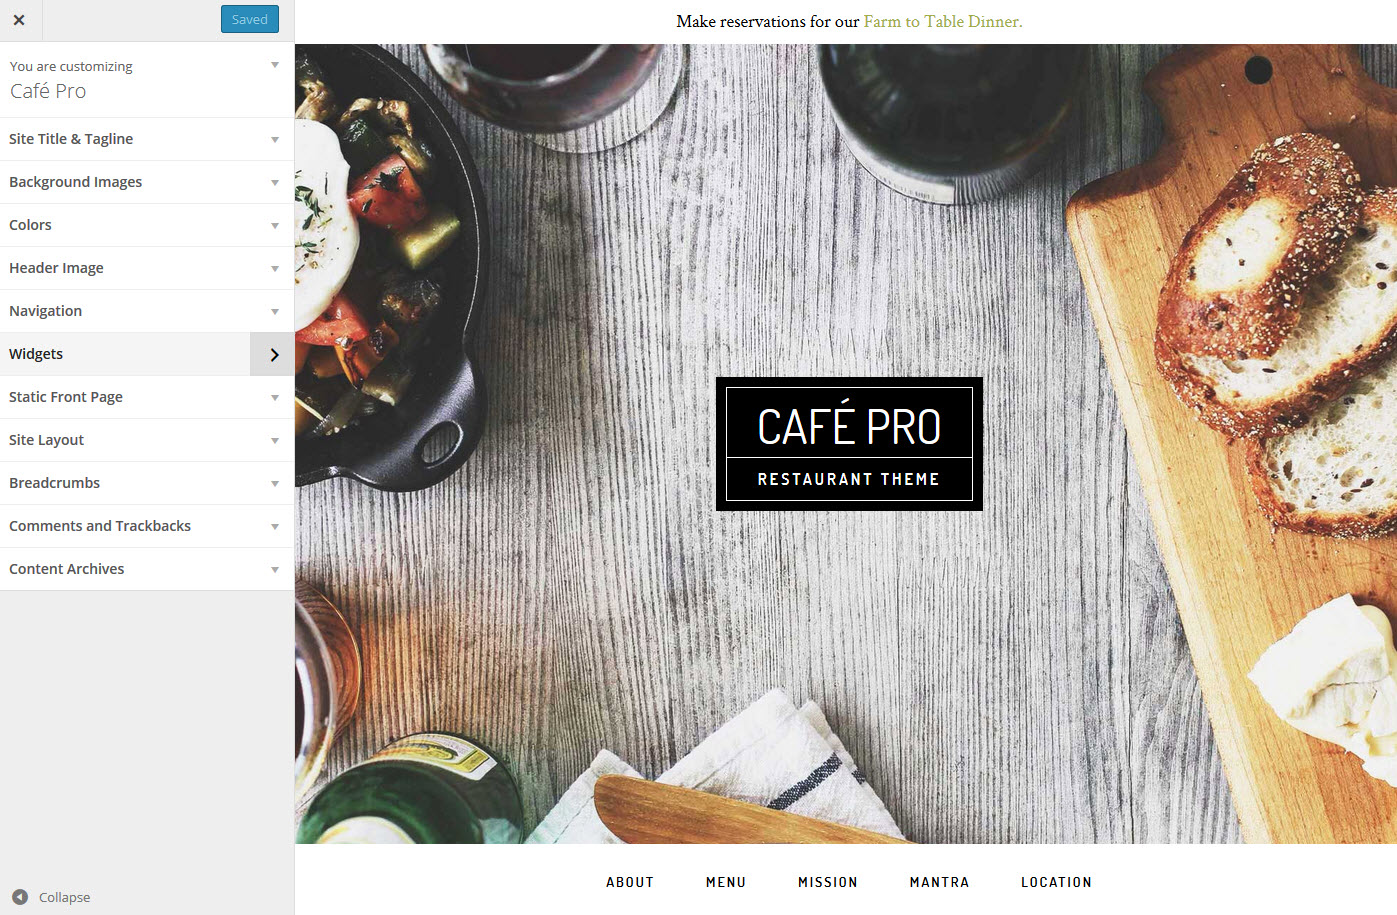The height and width of the screenshot is (915, 1397).
Task: Go to the About nav item
Action: [630, 882]
